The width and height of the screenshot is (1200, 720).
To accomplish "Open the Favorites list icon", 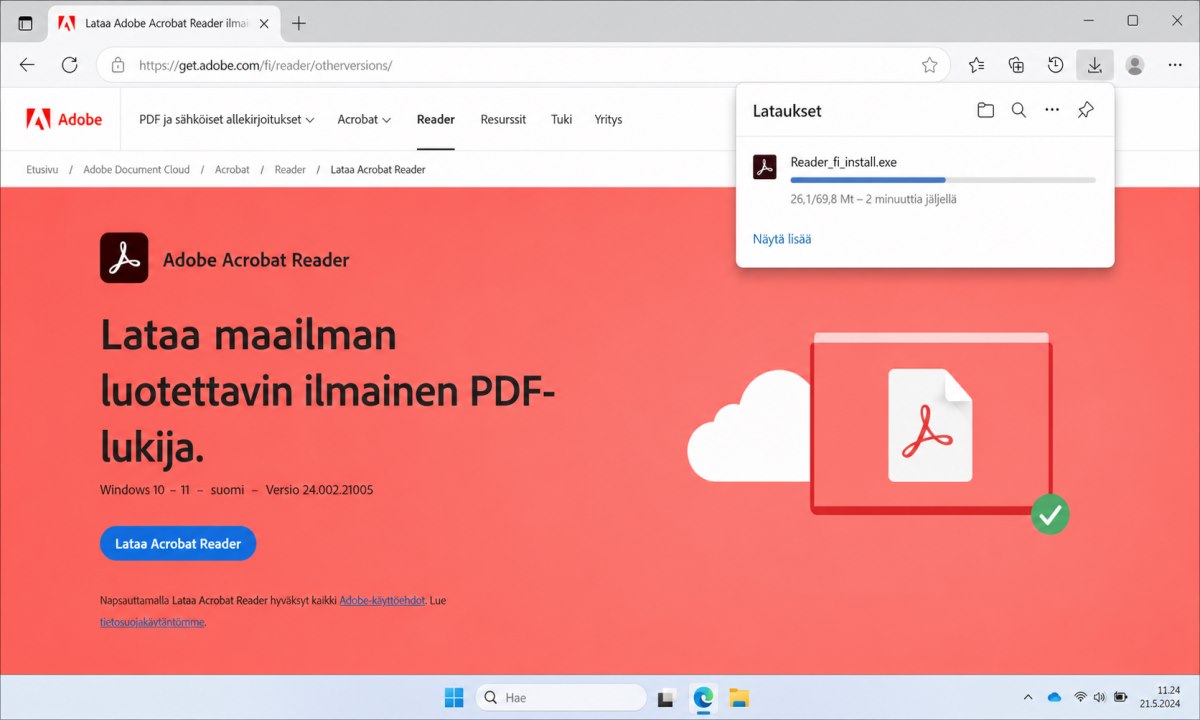I will click(977, 65).
